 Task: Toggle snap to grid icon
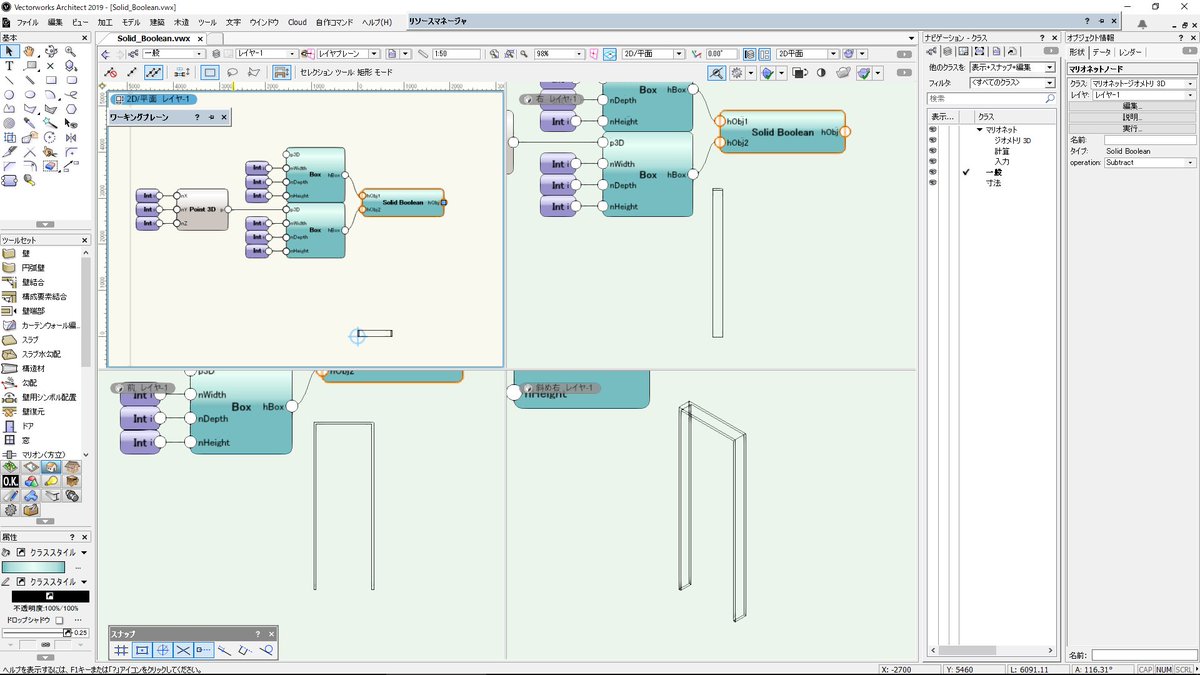coord(122,650)
